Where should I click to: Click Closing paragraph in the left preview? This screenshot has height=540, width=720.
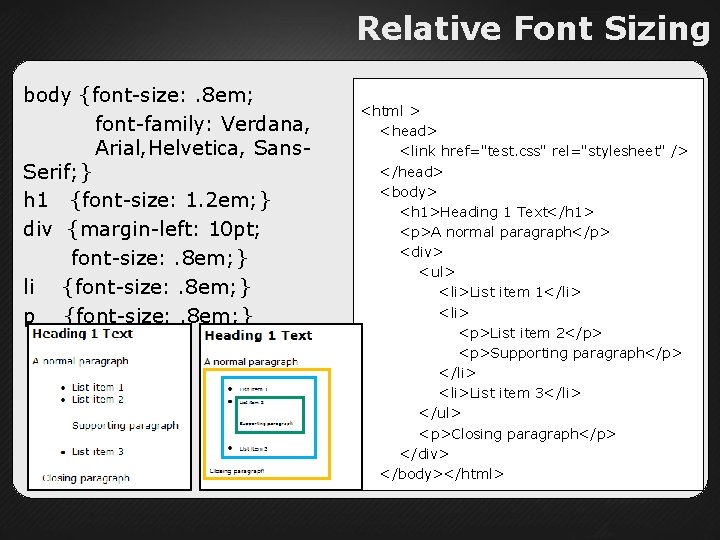(86, 478)
